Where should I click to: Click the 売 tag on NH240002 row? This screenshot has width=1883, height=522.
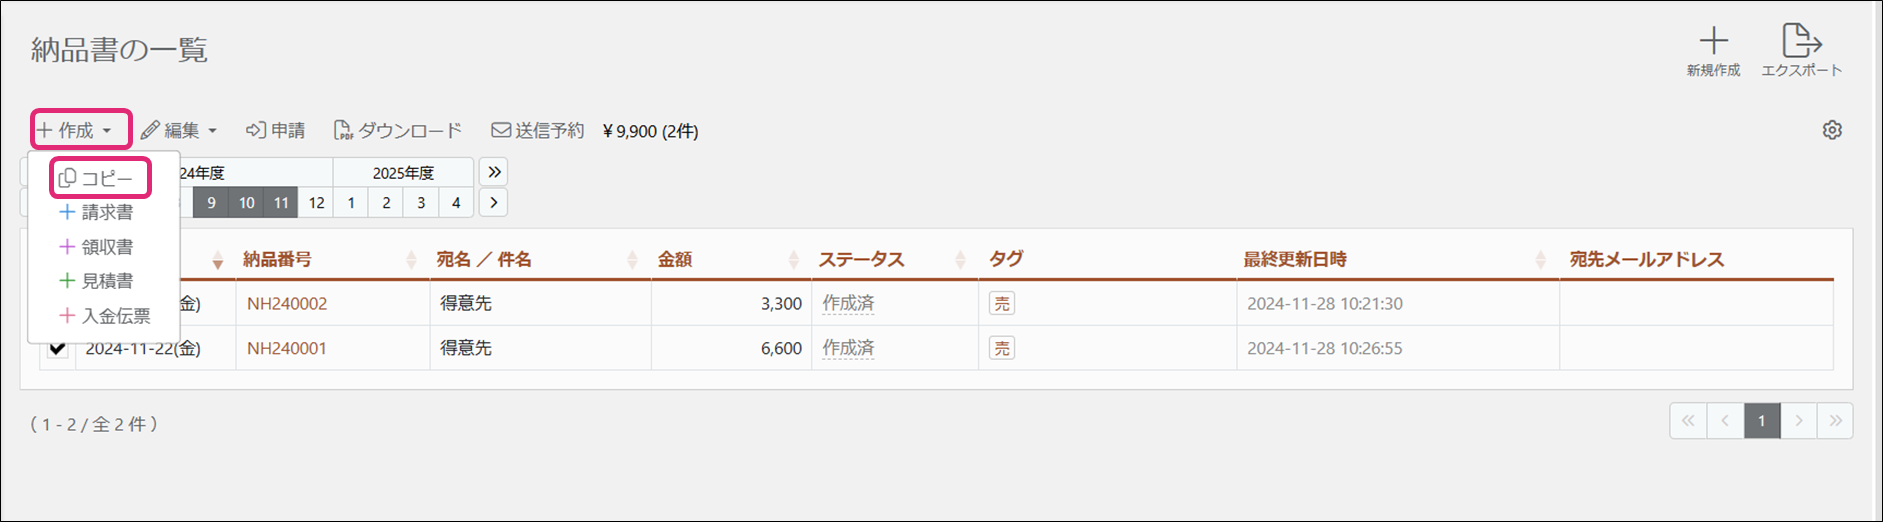(x=1001, y=303)
